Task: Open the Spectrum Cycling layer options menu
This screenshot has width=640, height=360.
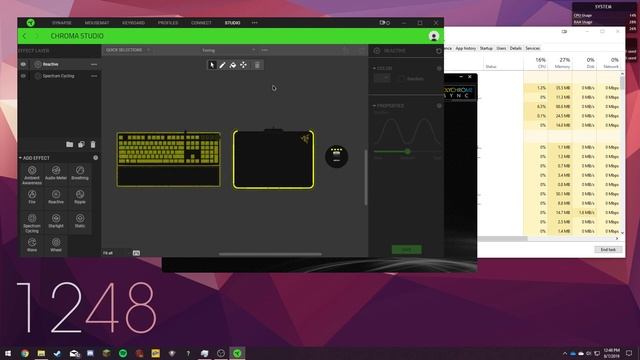Action: pyautogui.click(x=94, y=76)
